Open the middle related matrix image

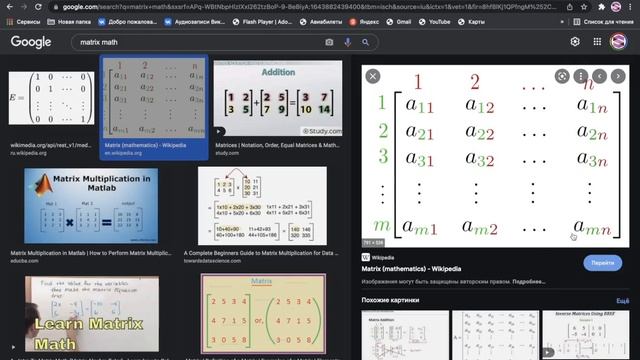coord(496,335)
